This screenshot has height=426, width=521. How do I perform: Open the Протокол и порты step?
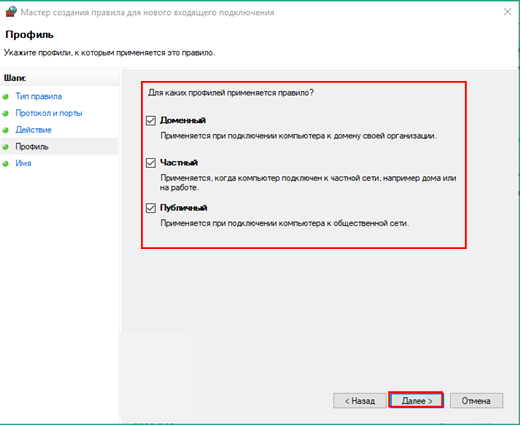[49, 113]
